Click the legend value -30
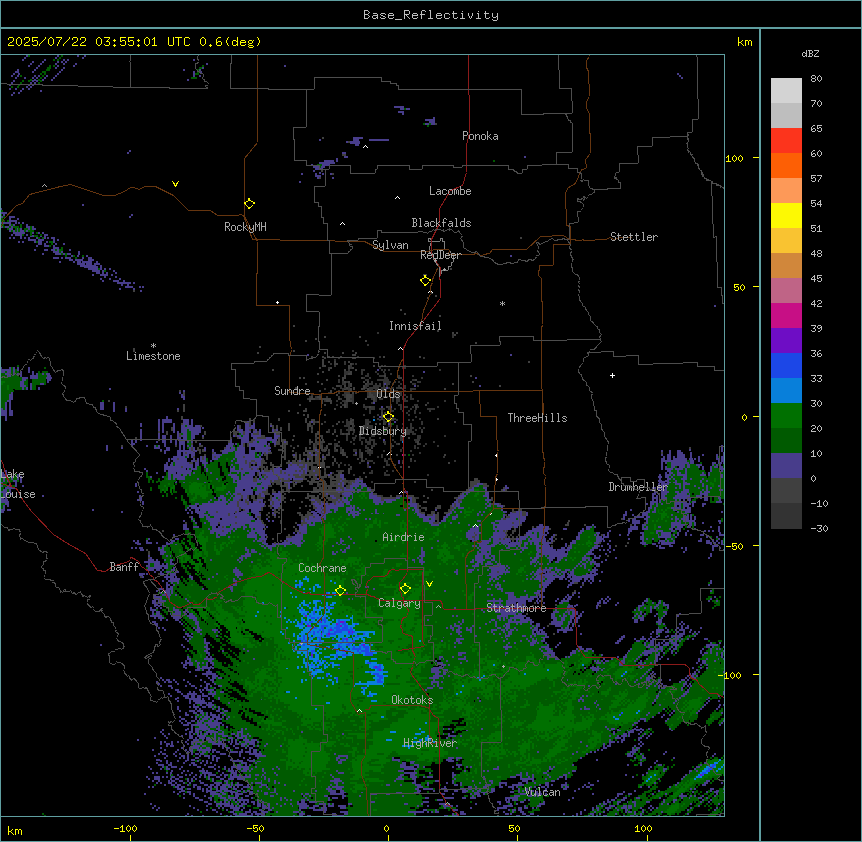The width and height of the screenshot is (862, 842). [819, 528]
